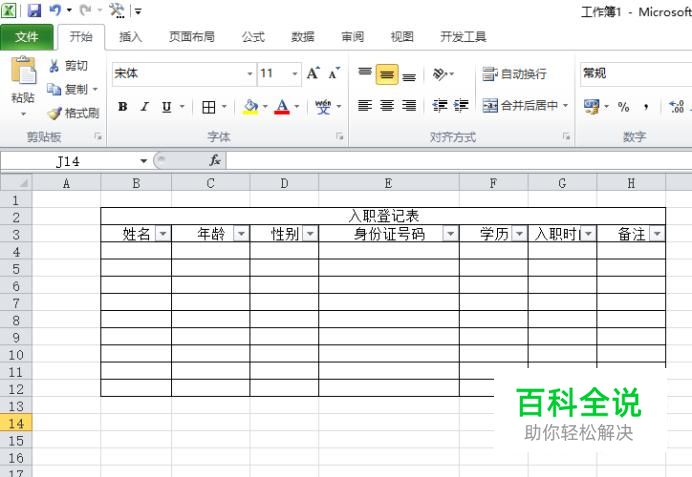Open 学历 column filter dropdown
This screenshot has width=692, height=477.
tap(519, 233)
